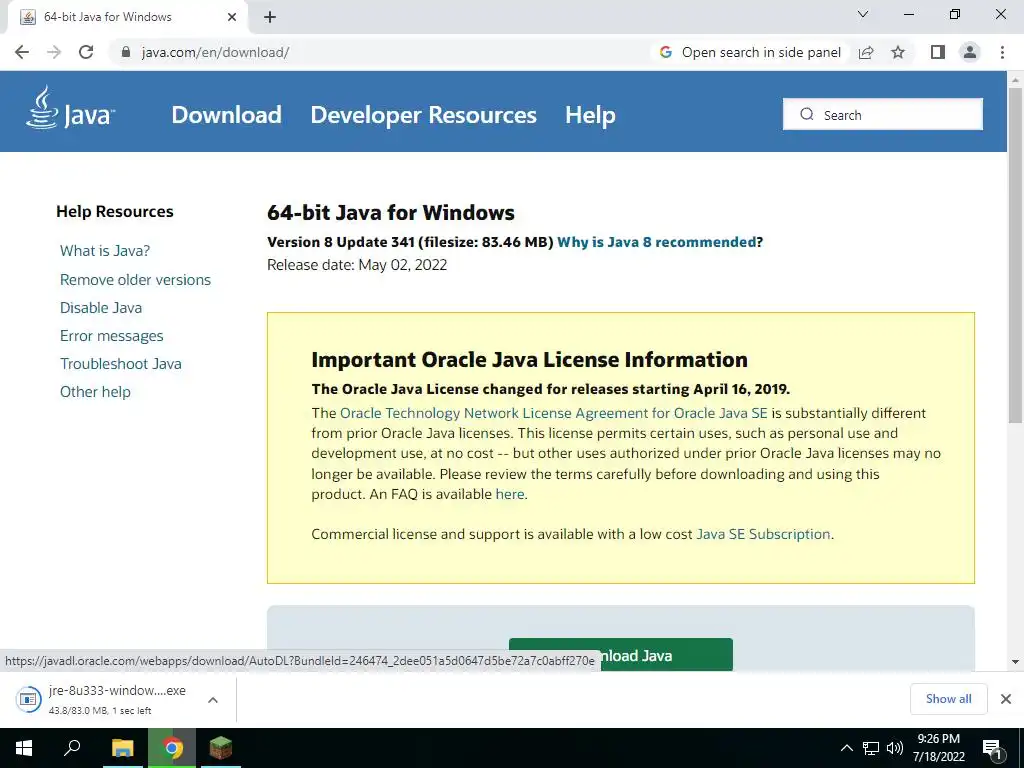
Task: Open What is Java? link
Action: pos(105,251)
